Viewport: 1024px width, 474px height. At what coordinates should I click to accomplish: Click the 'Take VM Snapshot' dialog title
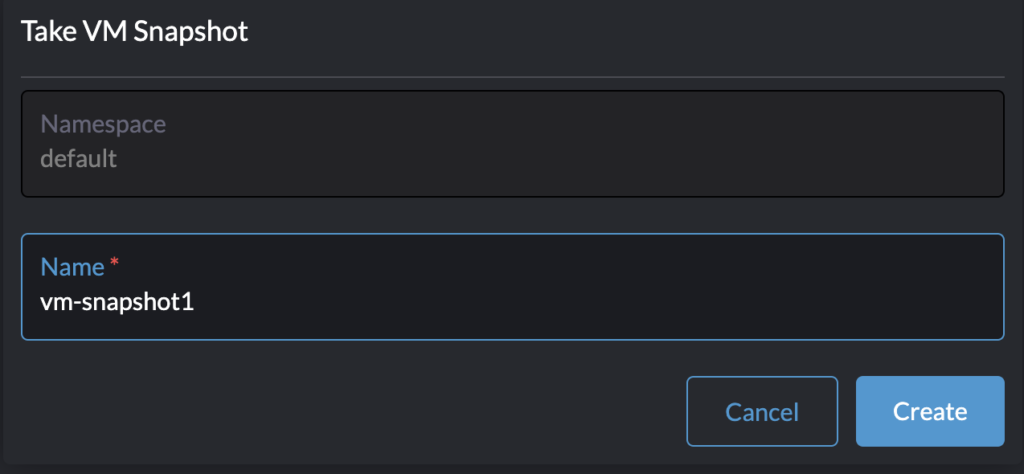point(135,31)
